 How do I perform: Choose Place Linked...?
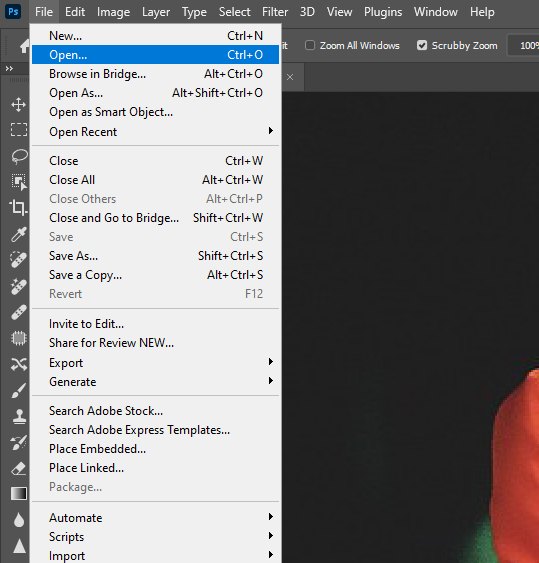[x=155, y=468]
